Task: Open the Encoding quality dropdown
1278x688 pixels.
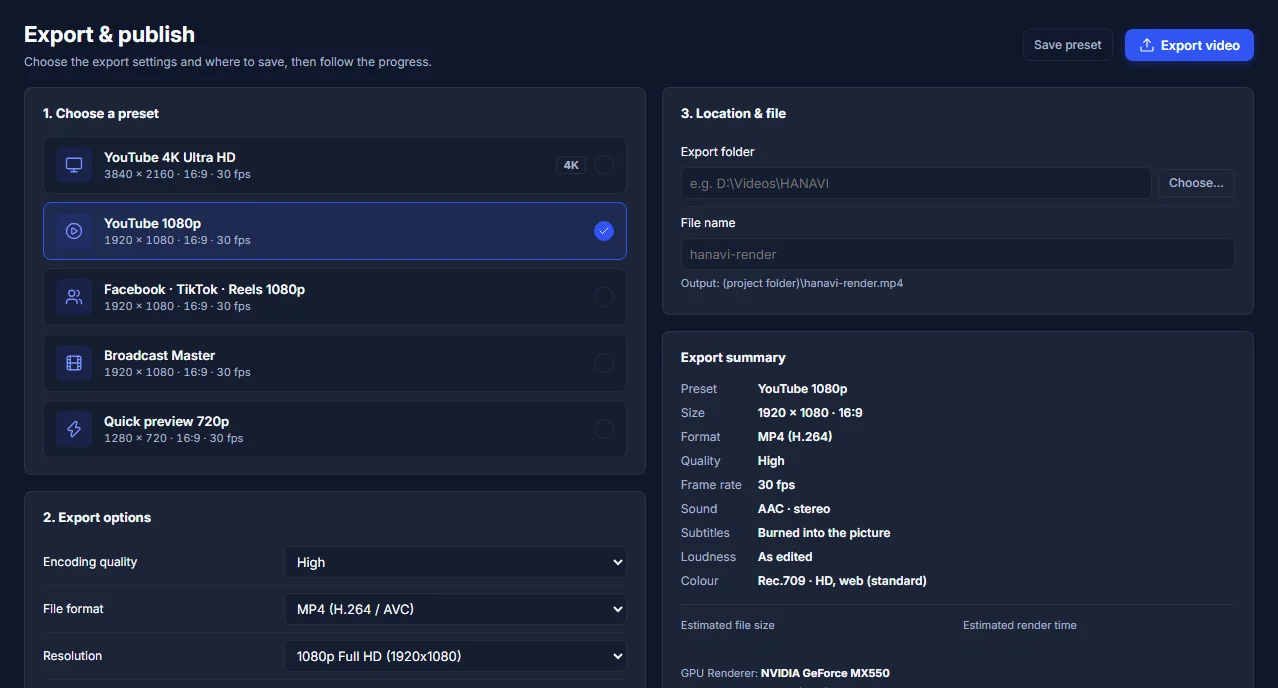Action: click(x=455, y=562)
